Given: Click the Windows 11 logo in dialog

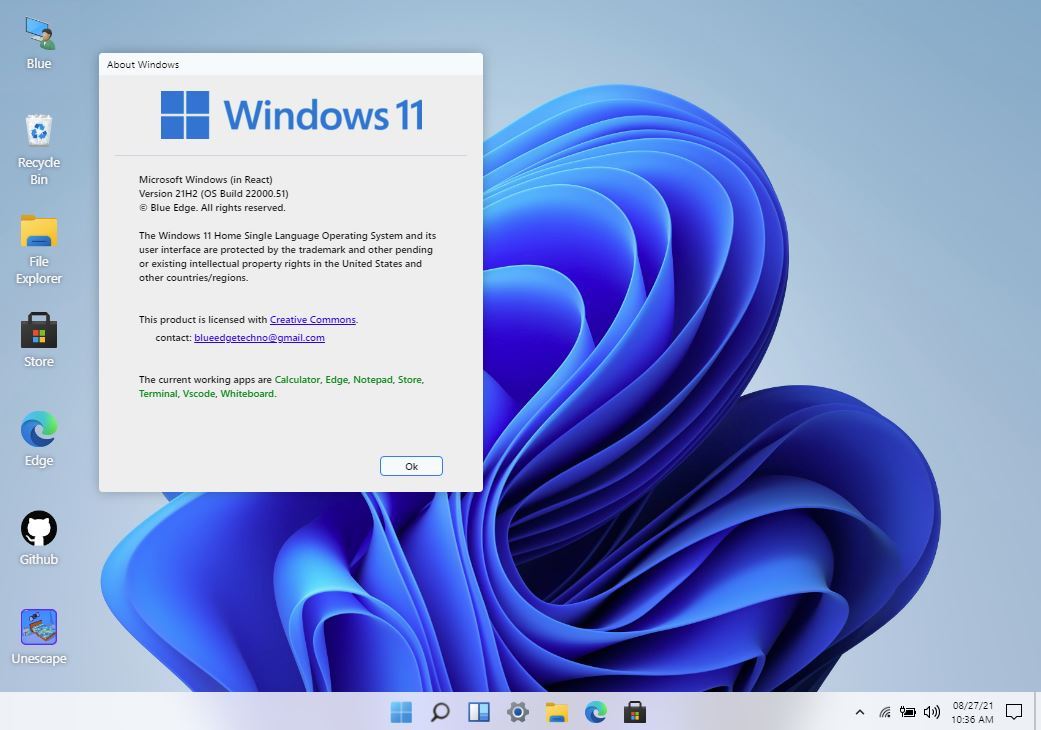Looking at the screenshot, I should 292,115.
